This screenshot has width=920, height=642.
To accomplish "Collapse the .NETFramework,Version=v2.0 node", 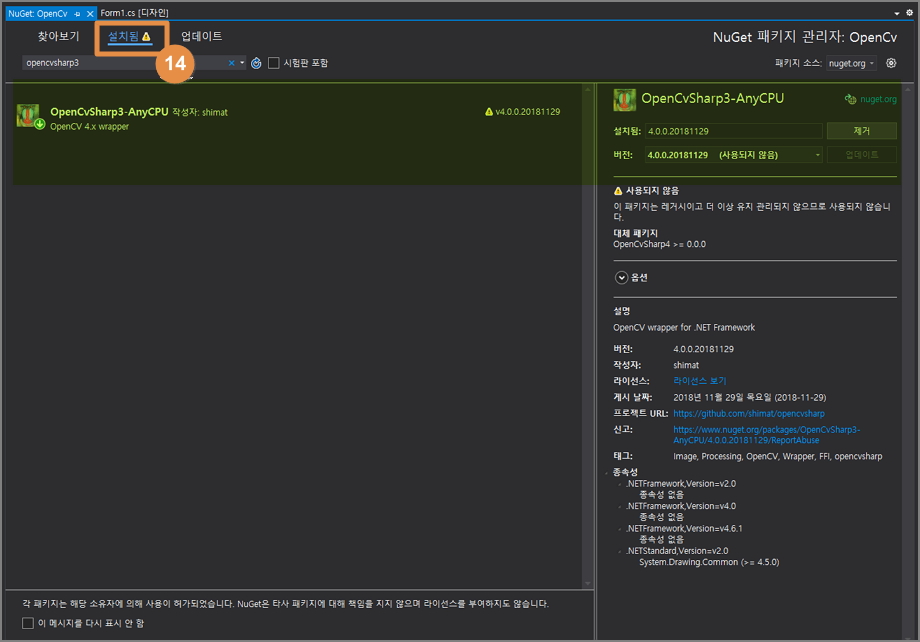I will click(620, 485).
